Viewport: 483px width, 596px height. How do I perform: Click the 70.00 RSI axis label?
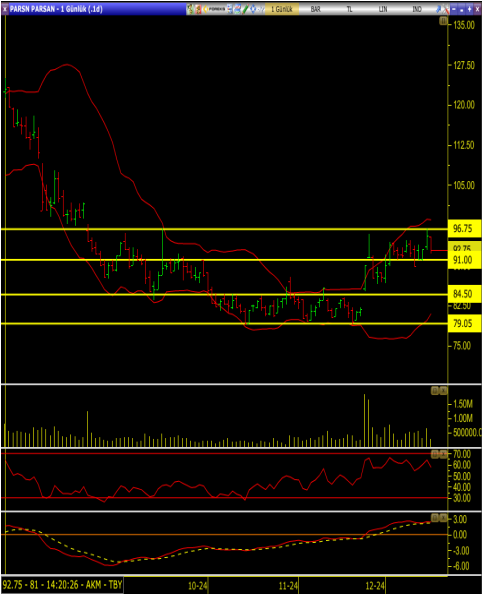pos(462,454)
